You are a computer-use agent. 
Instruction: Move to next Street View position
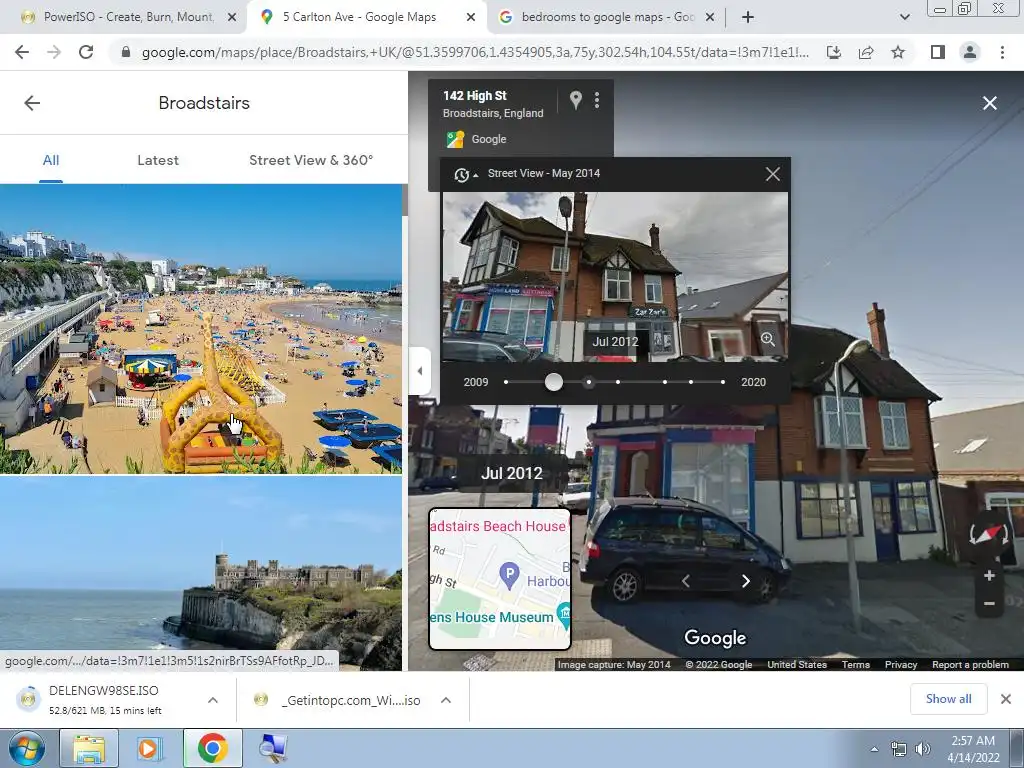[x=746, y=581]
